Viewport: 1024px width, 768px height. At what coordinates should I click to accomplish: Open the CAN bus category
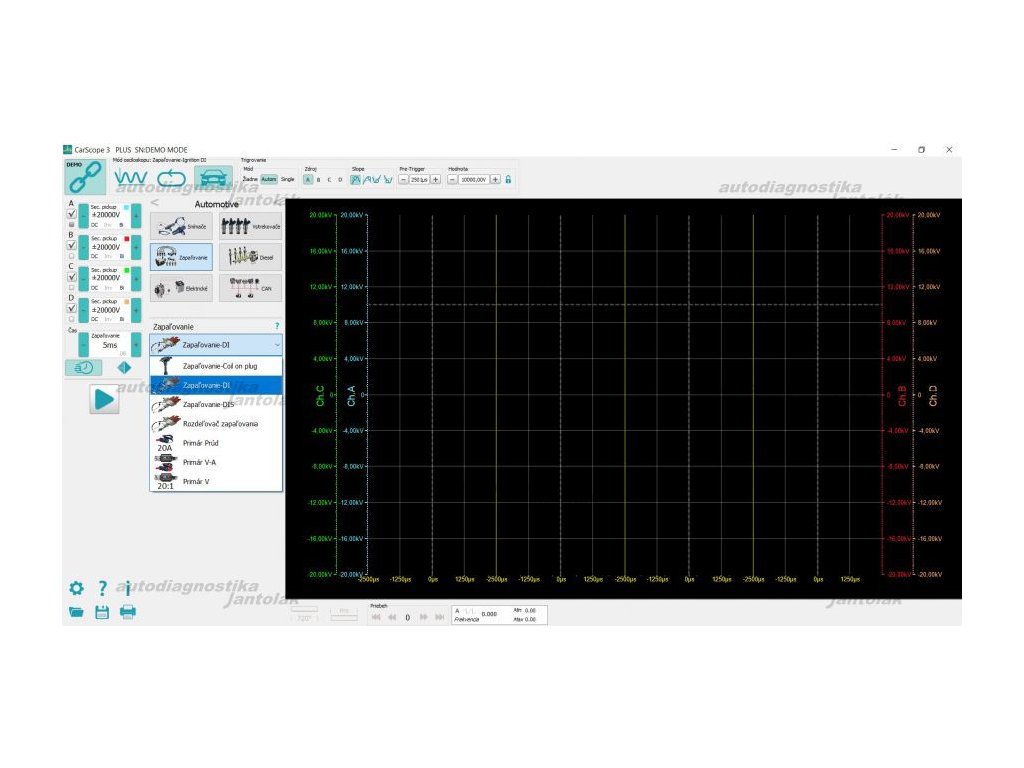point(251,287)
